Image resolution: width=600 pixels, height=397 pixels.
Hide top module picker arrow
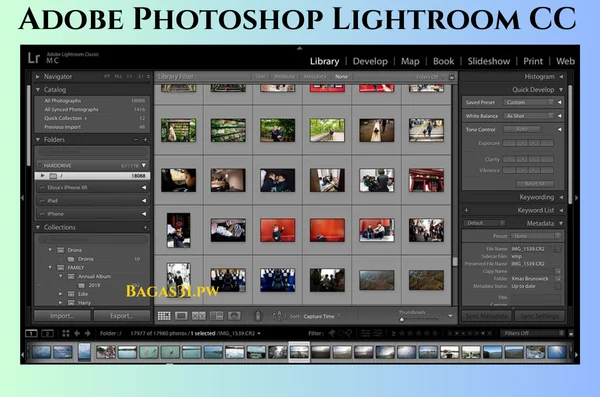(300, 48)
